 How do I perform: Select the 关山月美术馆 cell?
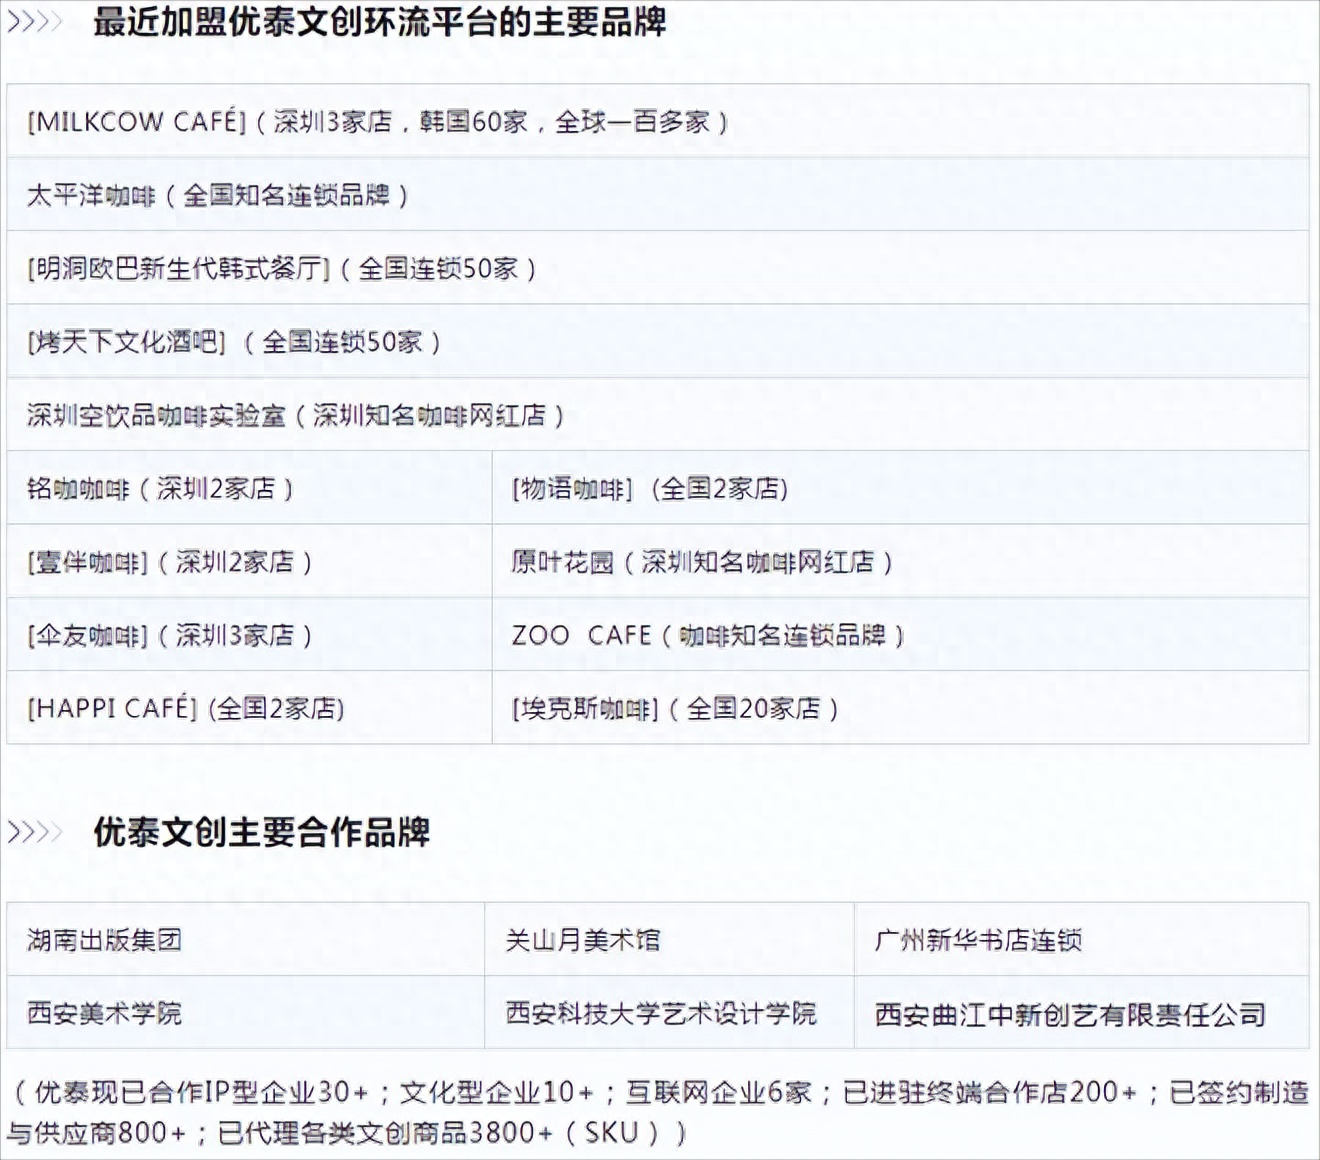(x=583, y=940)
